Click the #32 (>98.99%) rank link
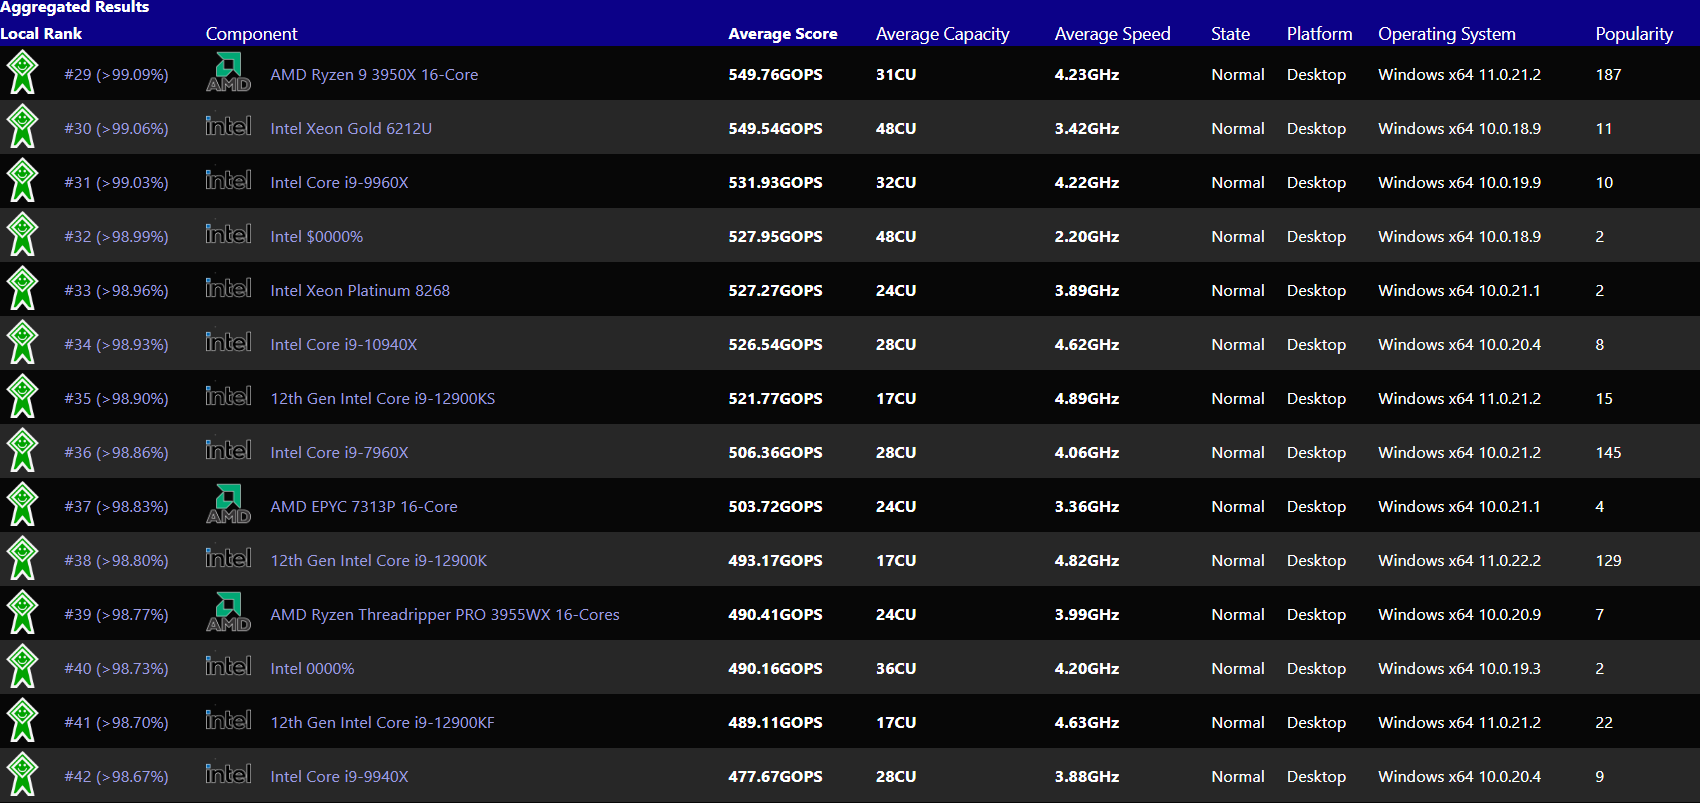This screenshot has height=803, width=1700. pyautogui.click(x=116, y=237)
